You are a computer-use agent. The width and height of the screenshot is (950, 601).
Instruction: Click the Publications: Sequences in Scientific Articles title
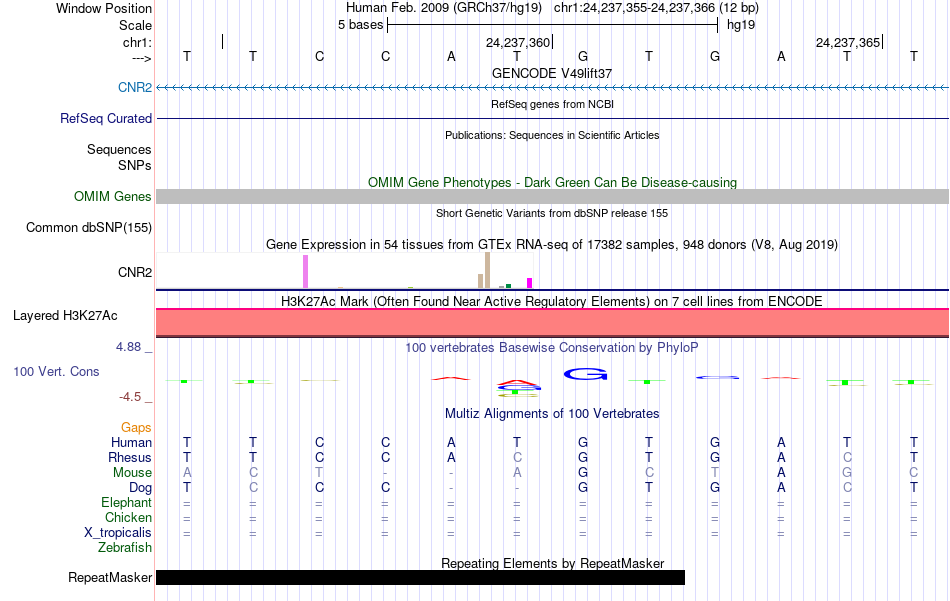[x=552, y=135]
